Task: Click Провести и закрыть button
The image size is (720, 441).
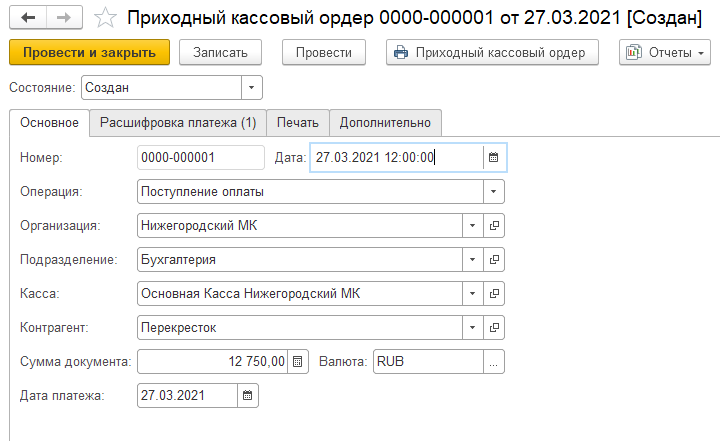Action: [x=89, y=52]
